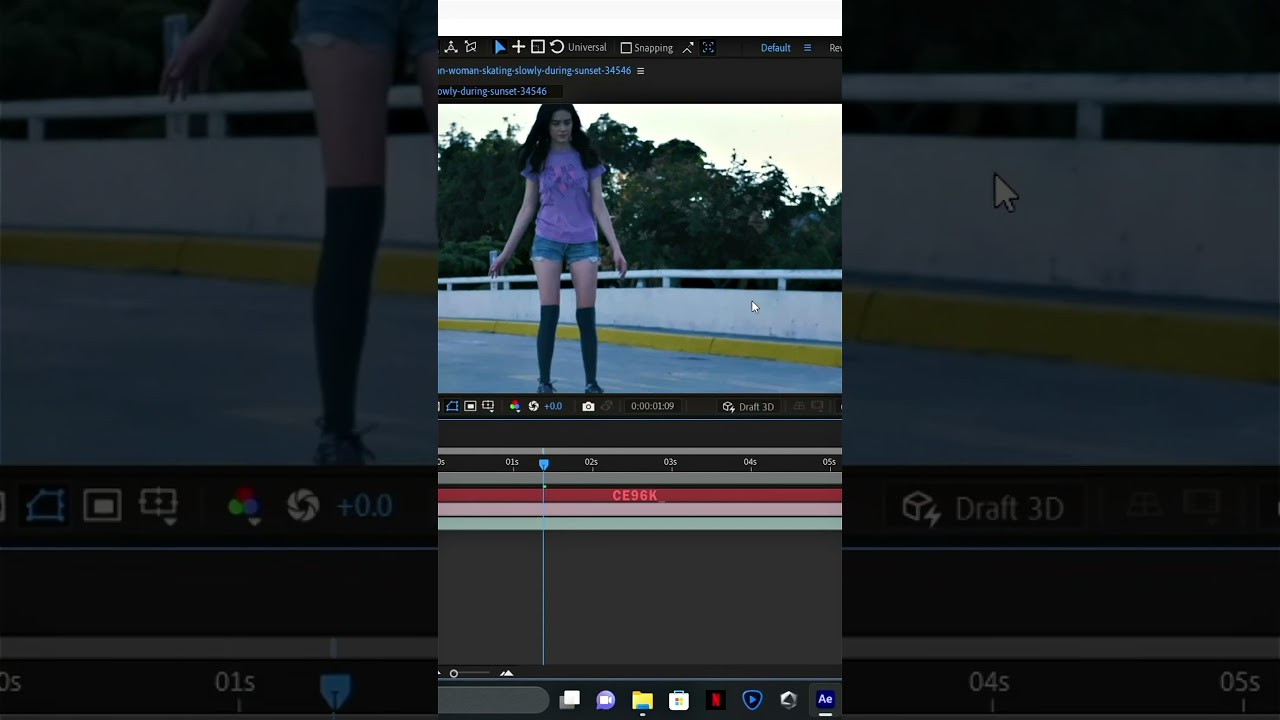
Task: Toggle mask and shape path visibility
Action: [x=452, y=406]
